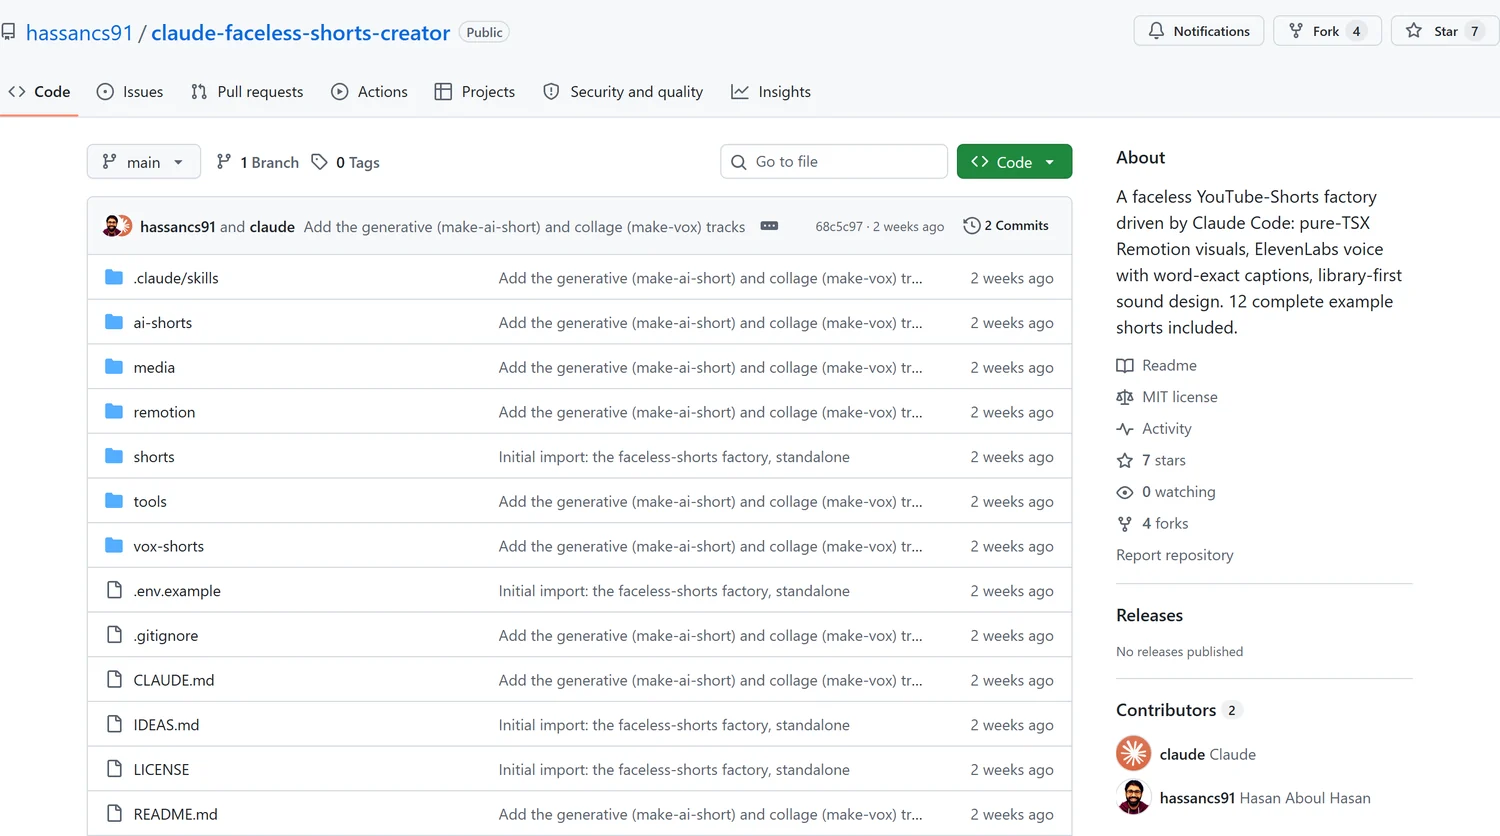Screen dimensions: 1500x836
Task: Click the claude contributor avatar
Action: [x=1133, y=753]
